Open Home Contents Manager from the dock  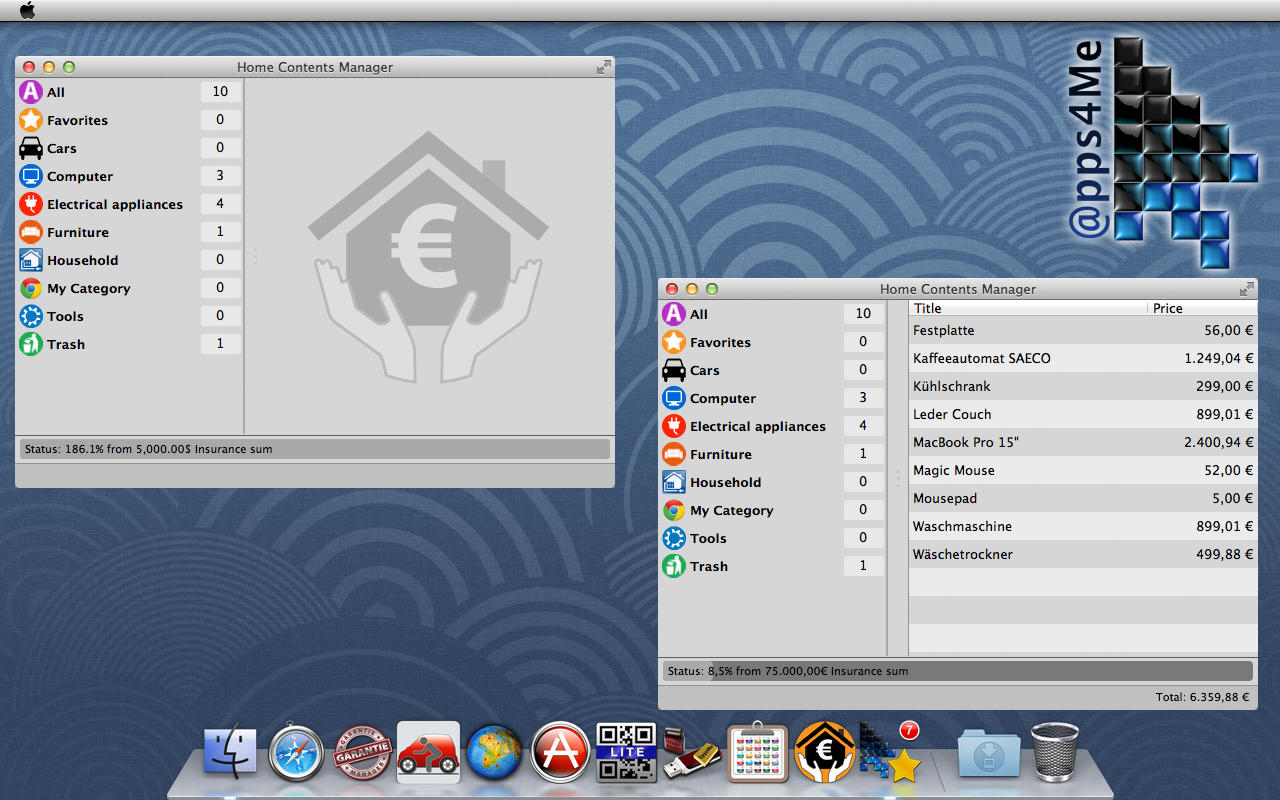pyautogui.click(x=825, y=752)
